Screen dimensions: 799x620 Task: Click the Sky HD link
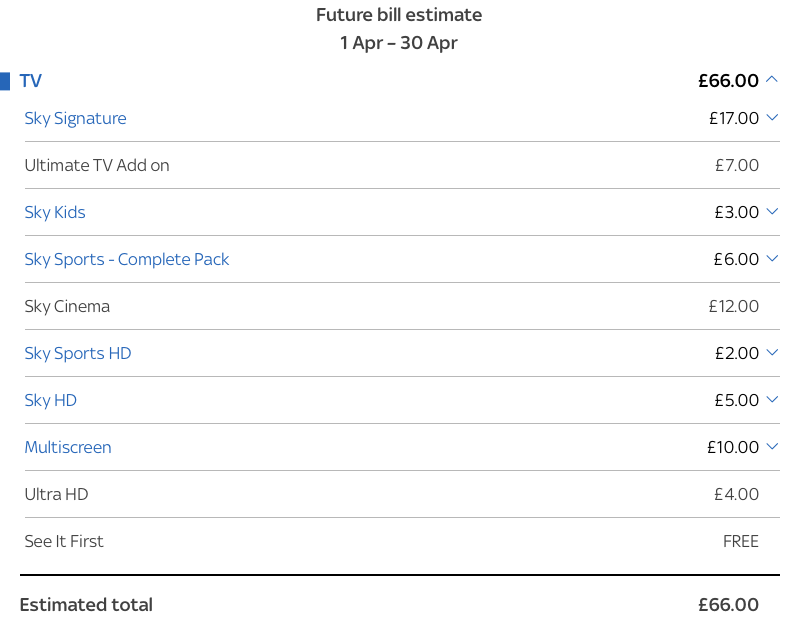(51, 400)
